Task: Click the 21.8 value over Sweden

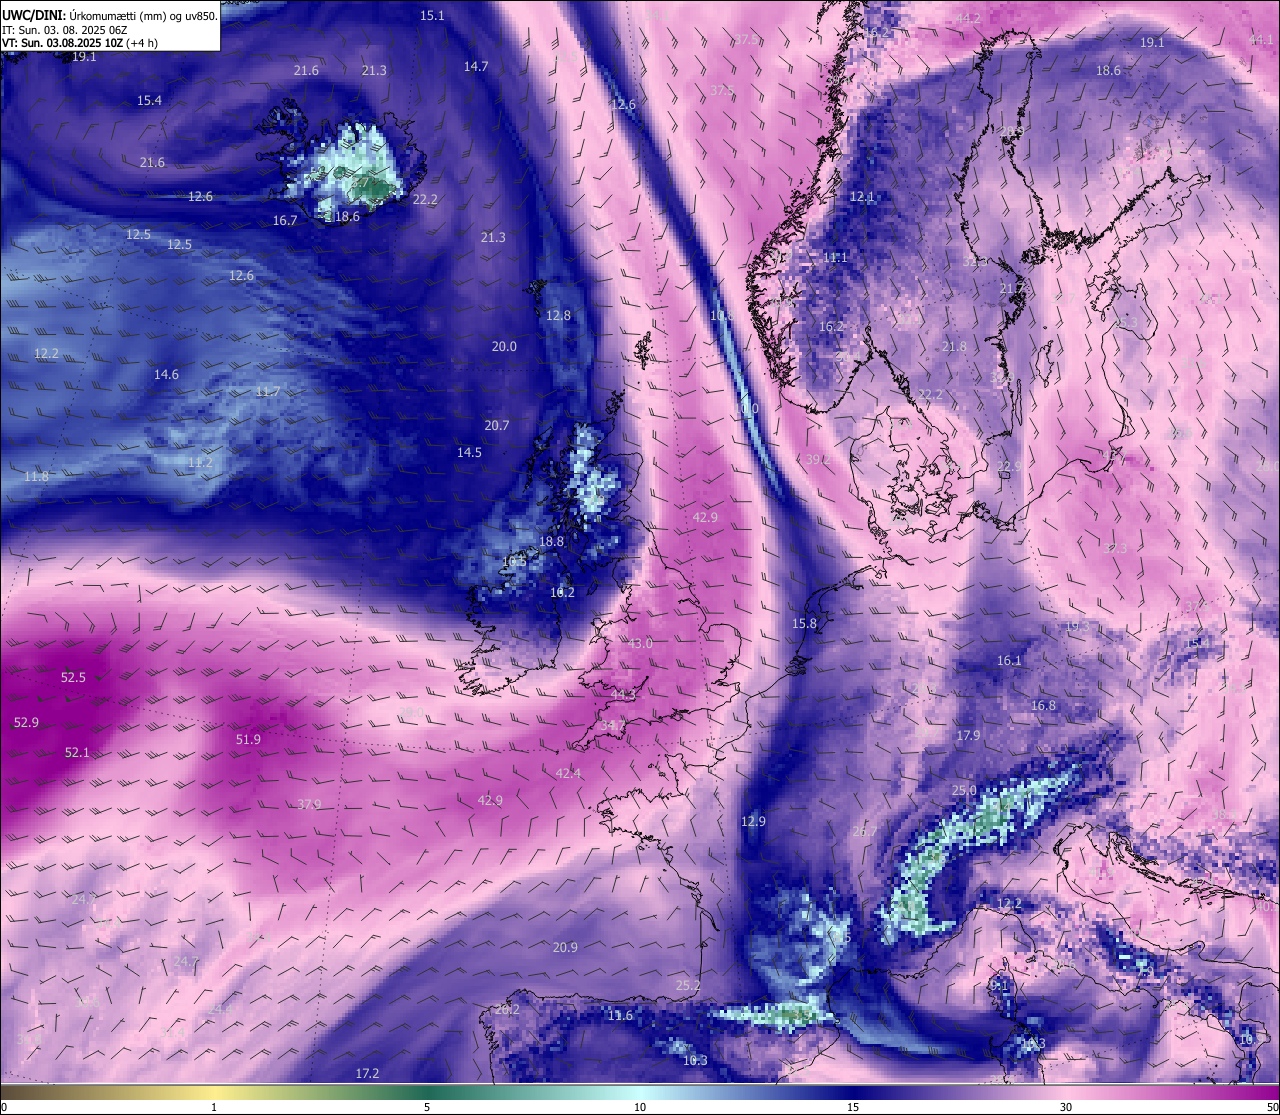Action: click(x=954, y=346)
